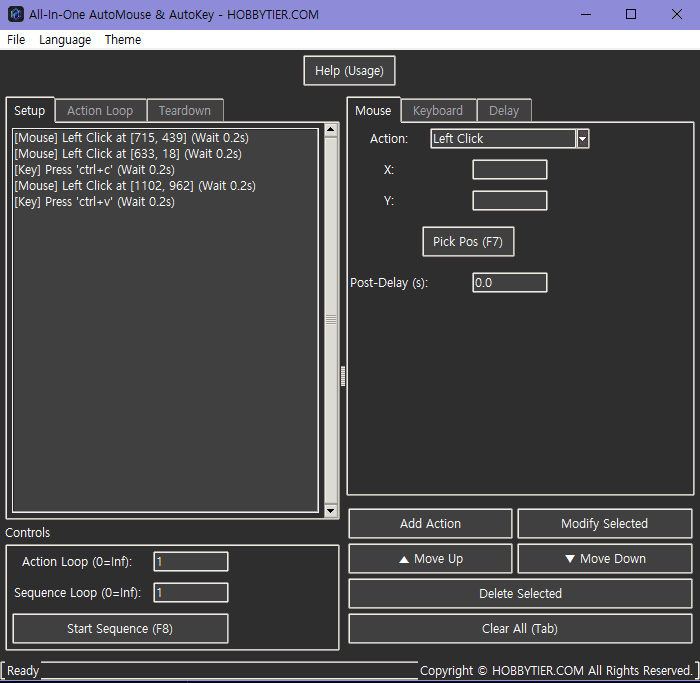Viewport: 700px width, 683px height.
Task: Switch to the Action Loop tab
Action: click(100, 110)
